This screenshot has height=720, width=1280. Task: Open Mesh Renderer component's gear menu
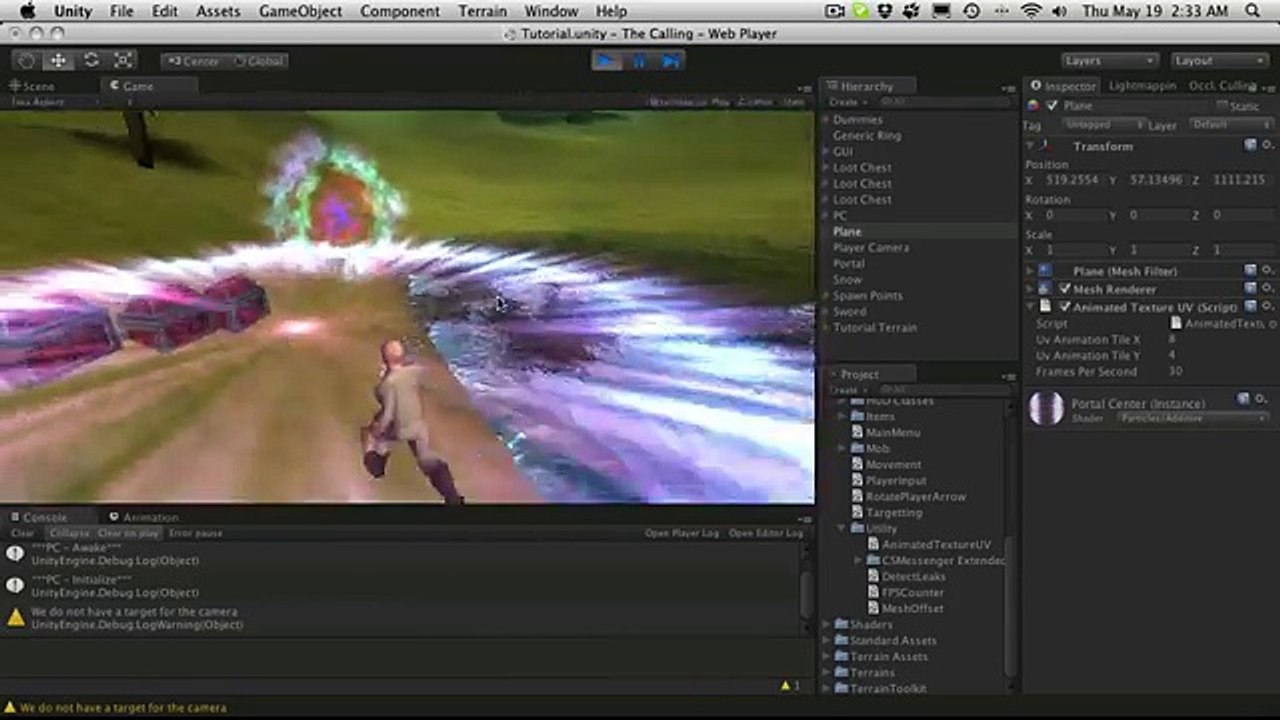[x=1268, y=289]
